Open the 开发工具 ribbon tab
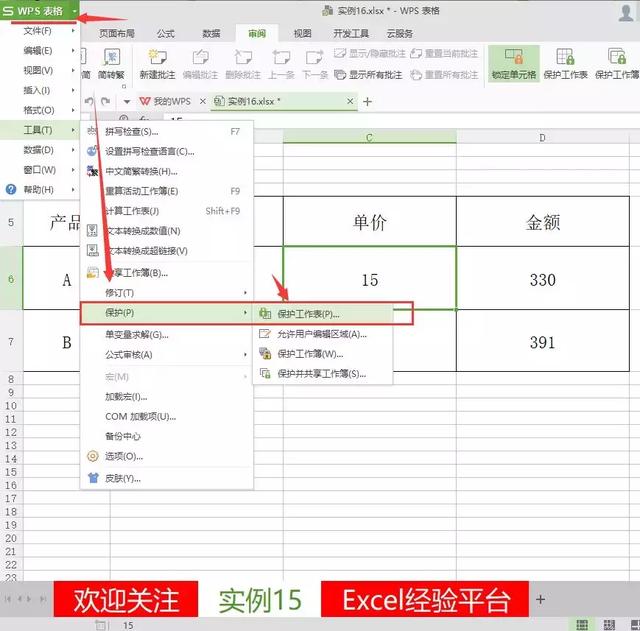Viewport: 640px width, 631px height. pyautogui.click(x=351, y=33)
